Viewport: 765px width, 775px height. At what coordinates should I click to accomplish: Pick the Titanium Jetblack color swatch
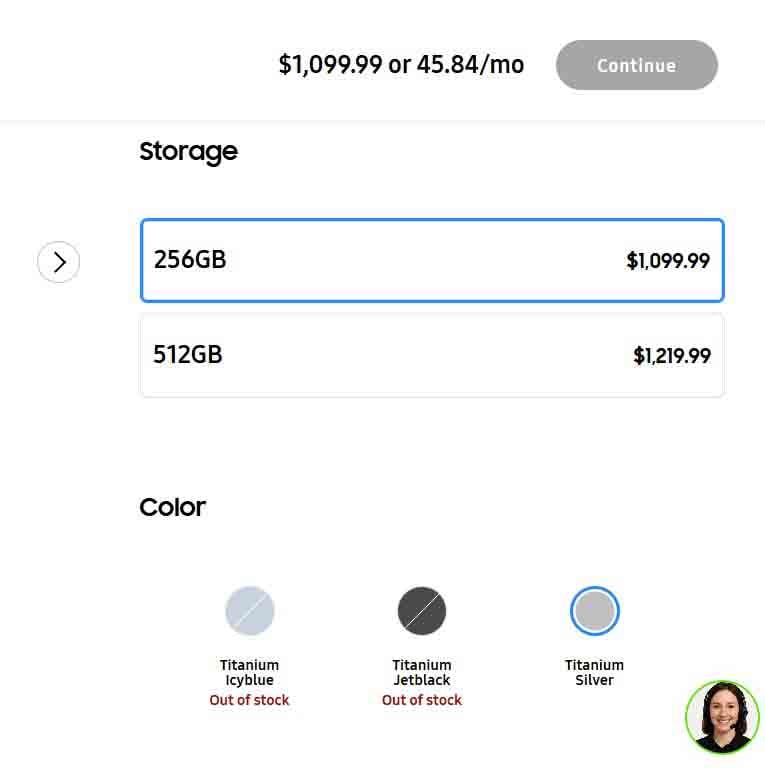click(x=422, y=611)
